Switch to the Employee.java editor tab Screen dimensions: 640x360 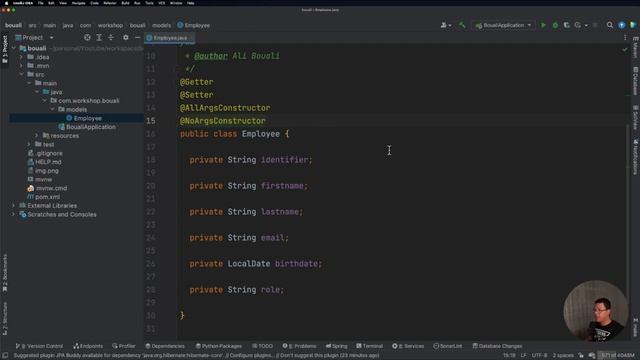pyautogui.click(x=170, y=38)
